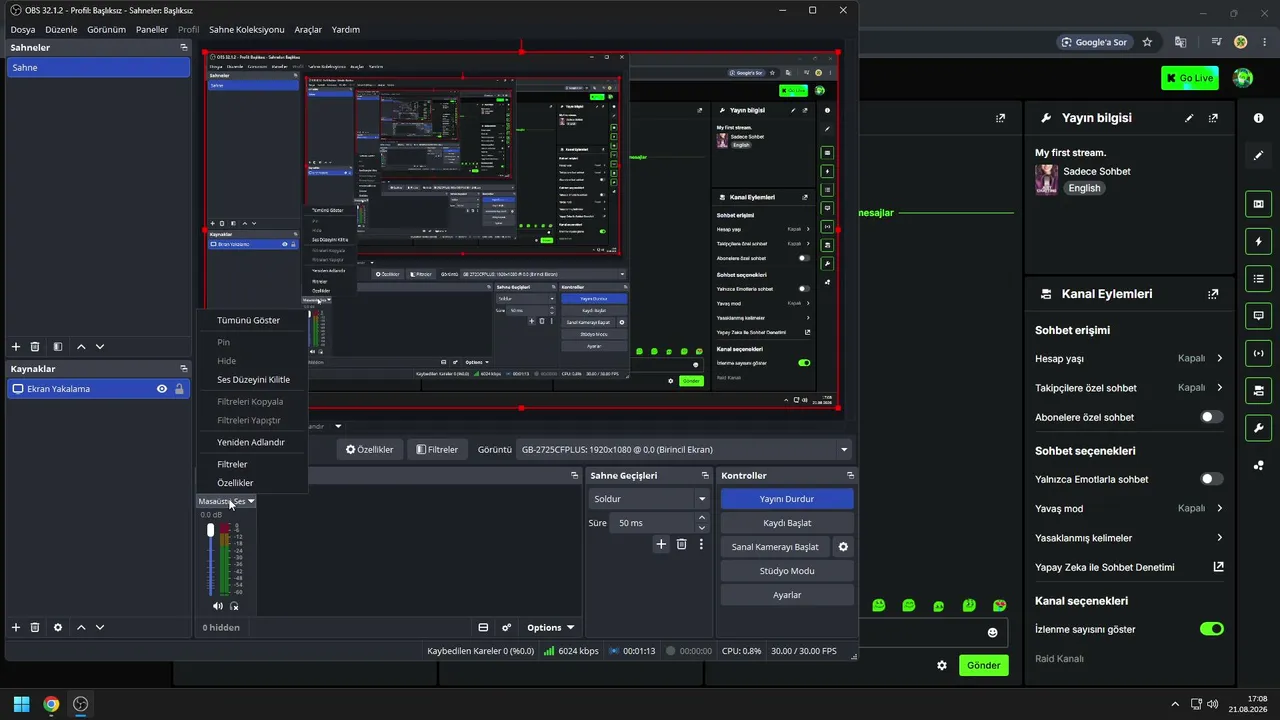Open the audio mixer Options dropdown
This screenshot has width=1280, height=720.
(551, 628)
